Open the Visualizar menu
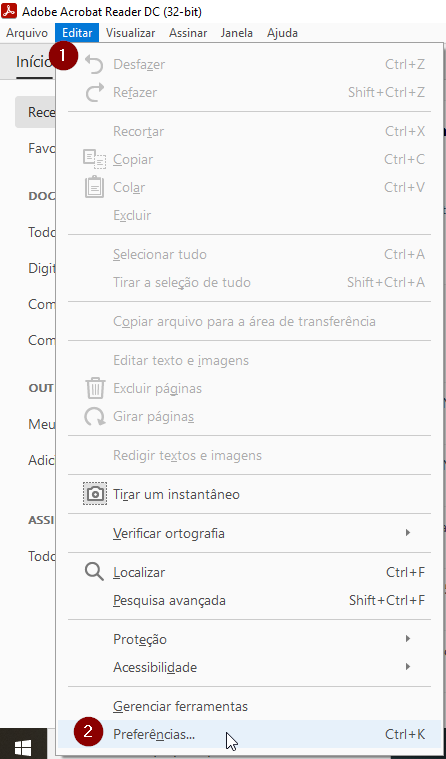 [x=131, y=33]
